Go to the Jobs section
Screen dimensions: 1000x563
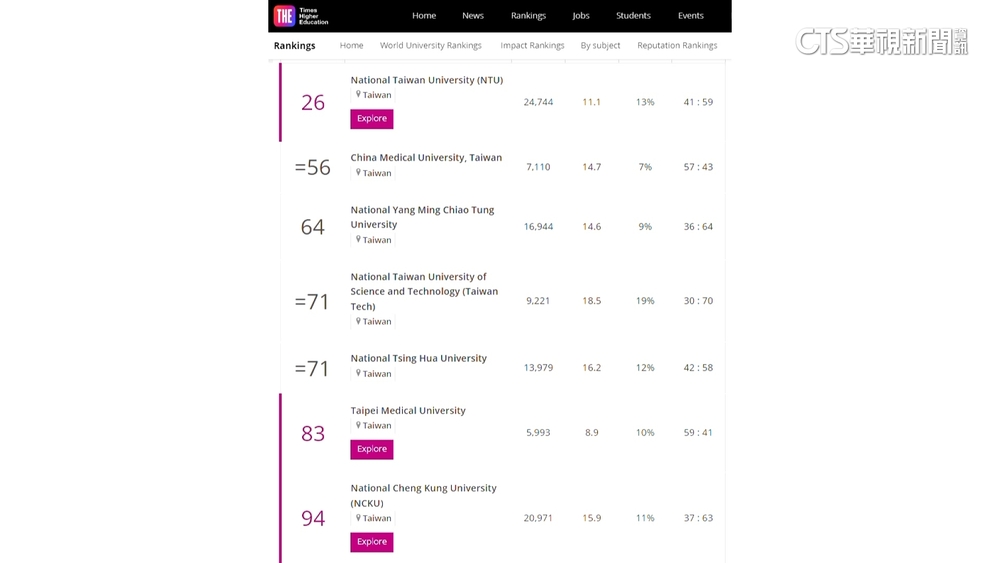[x=581, y=16]
